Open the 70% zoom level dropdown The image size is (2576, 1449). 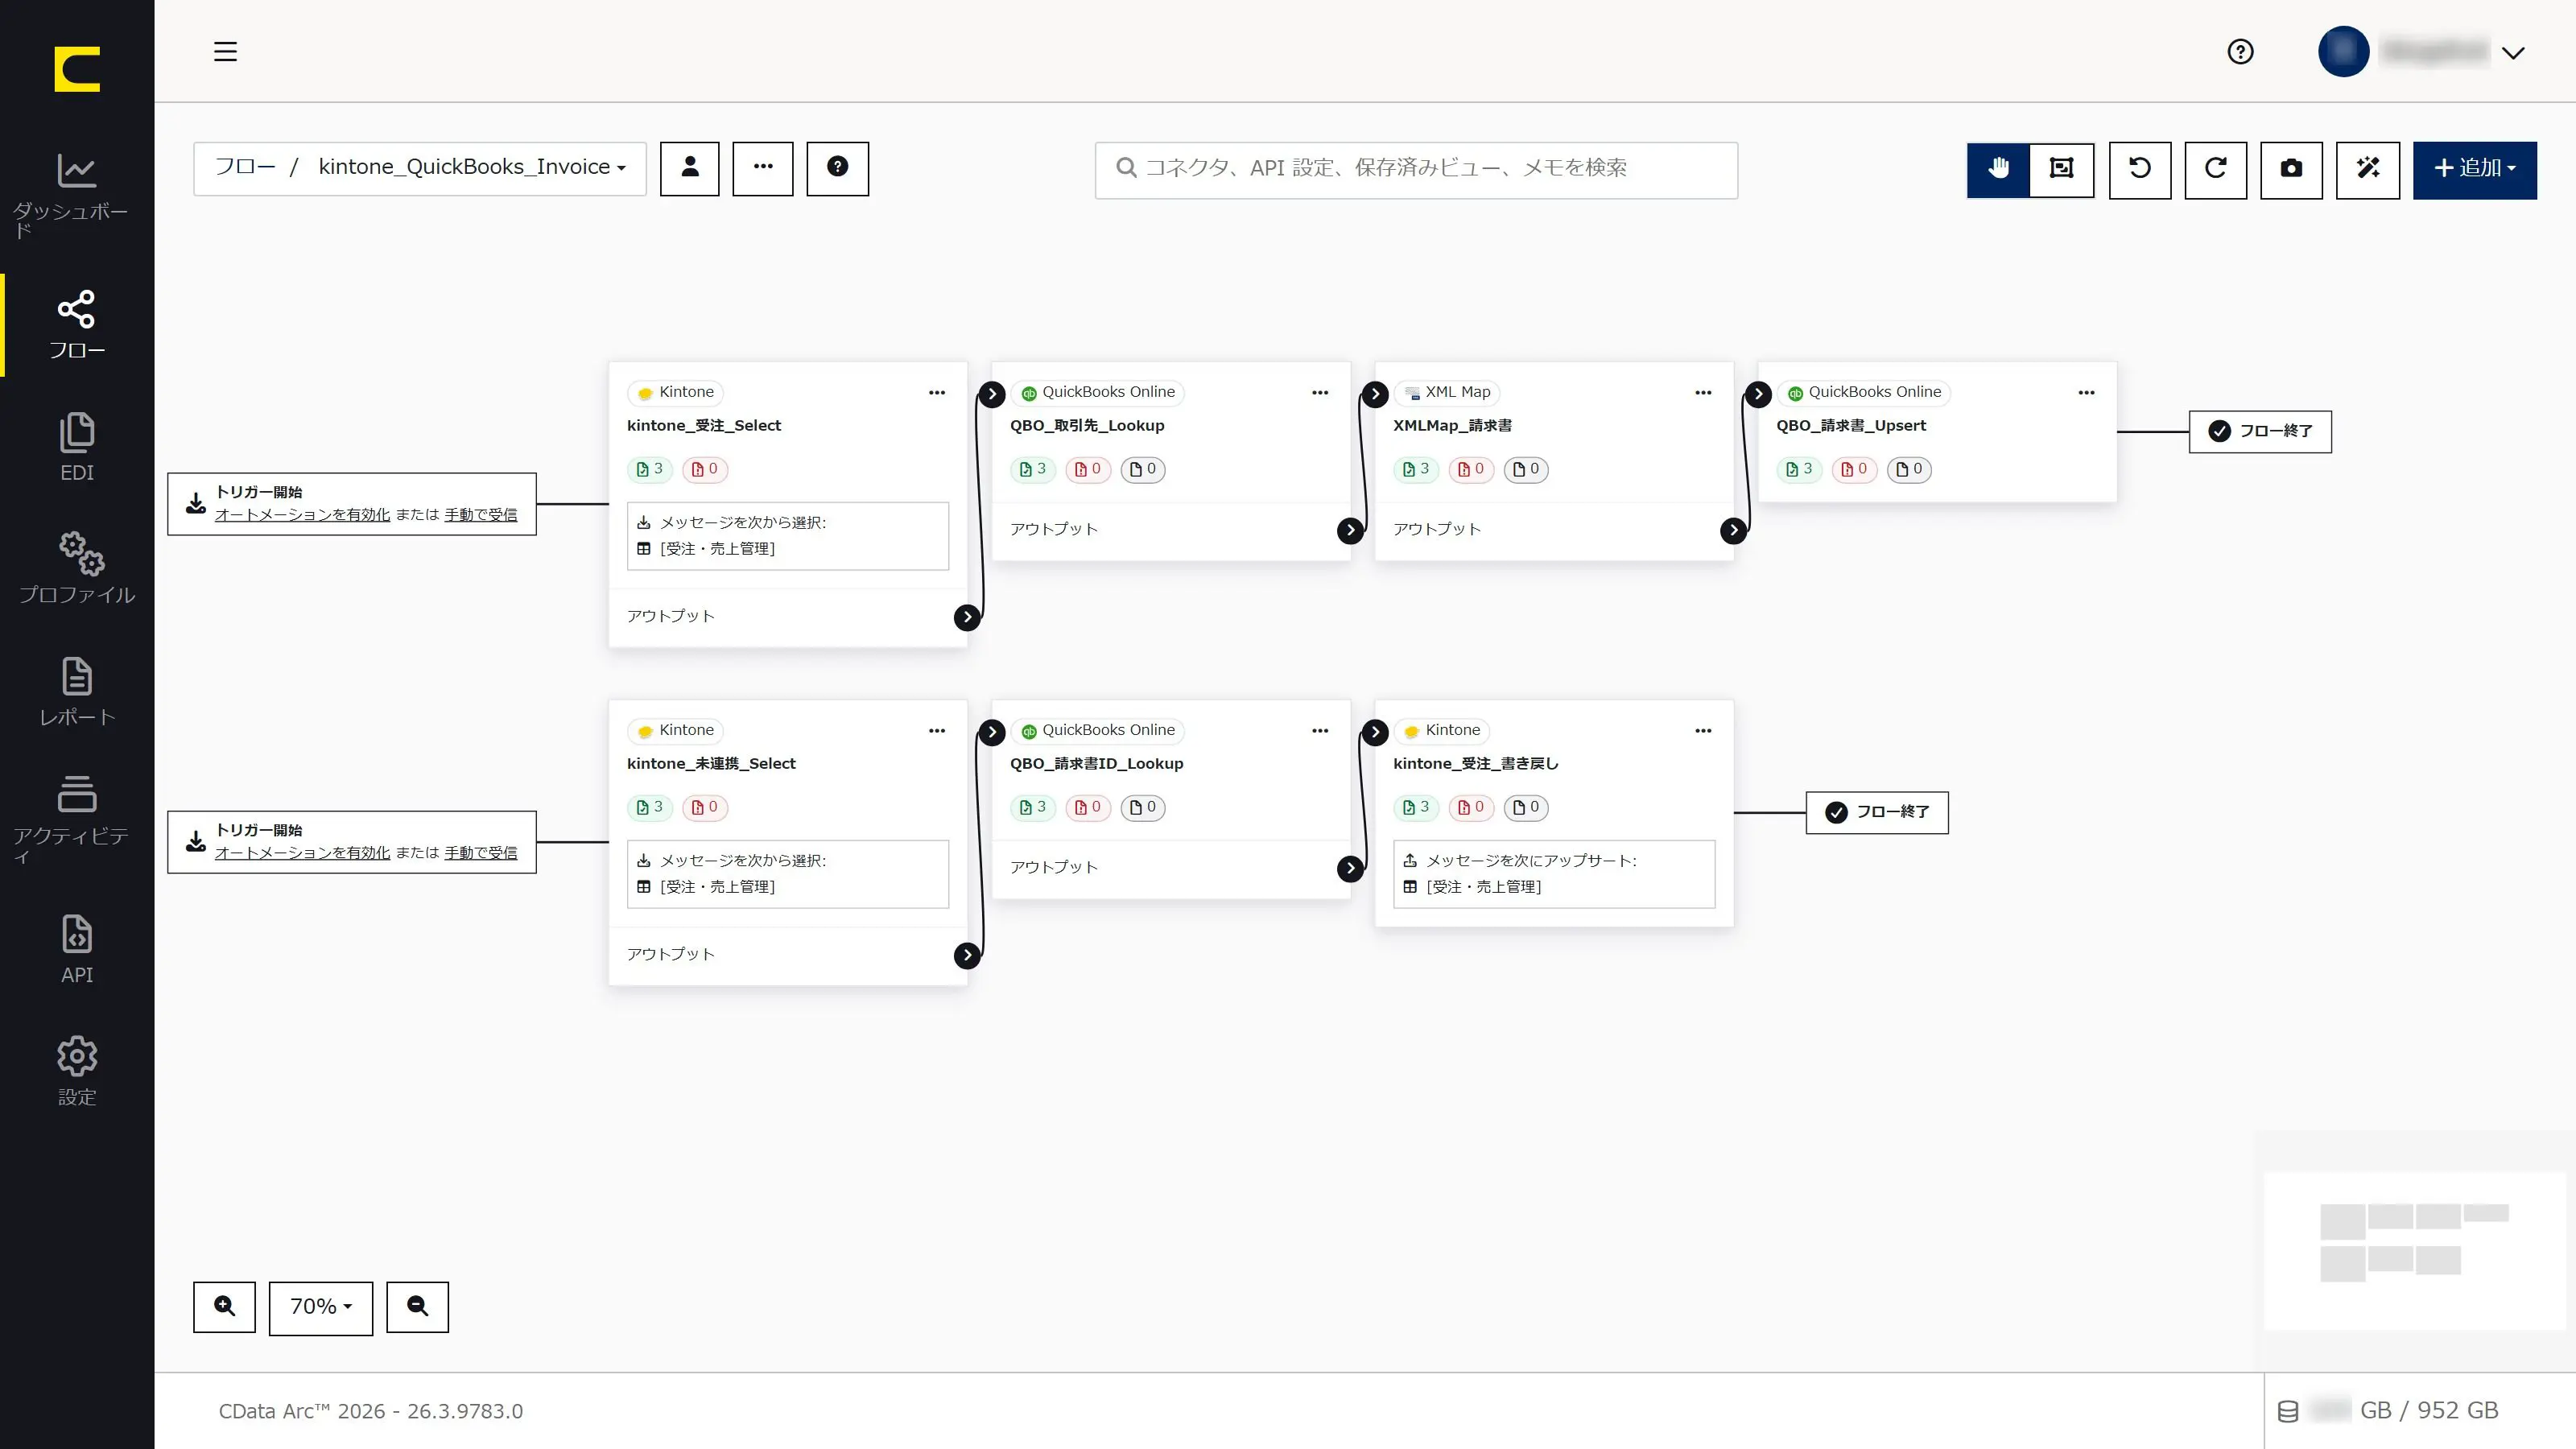[321, 1307]
